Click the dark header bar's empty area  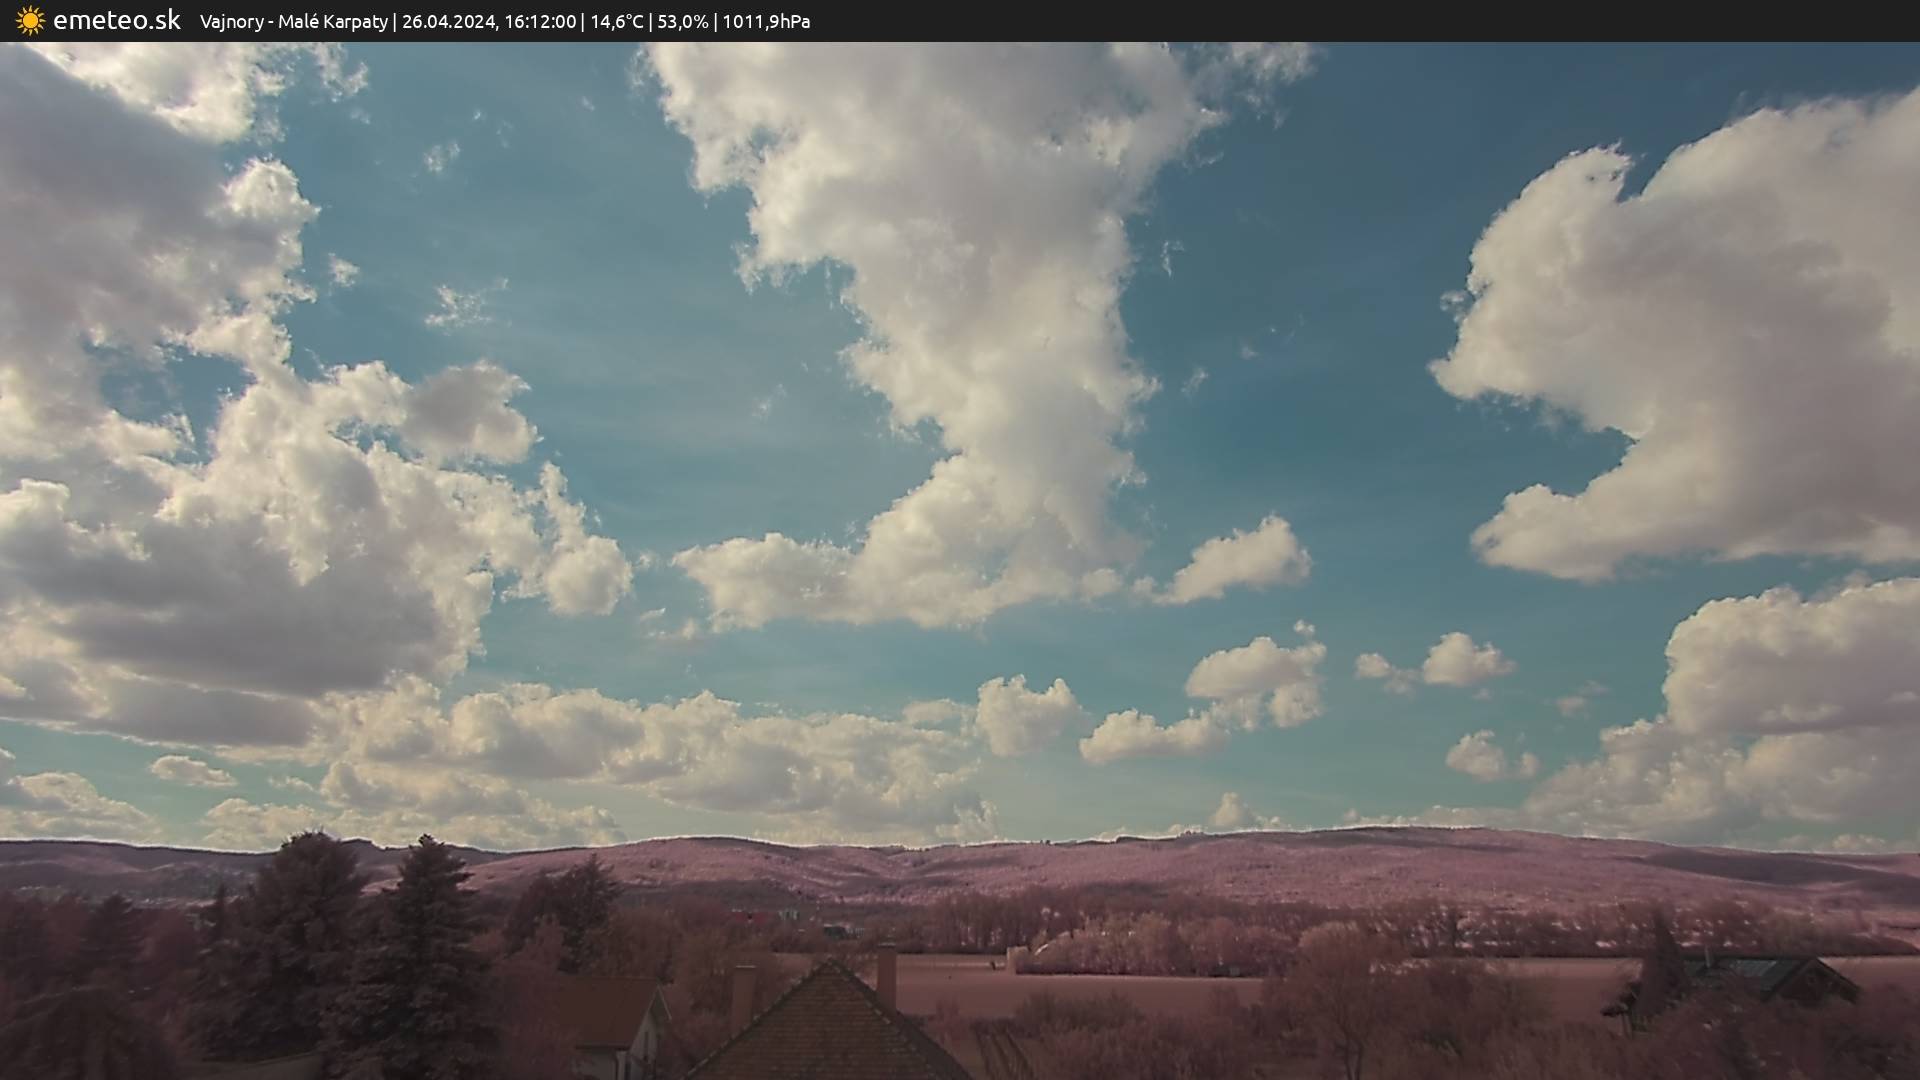pyautogui.click(x=1400, y=21)
